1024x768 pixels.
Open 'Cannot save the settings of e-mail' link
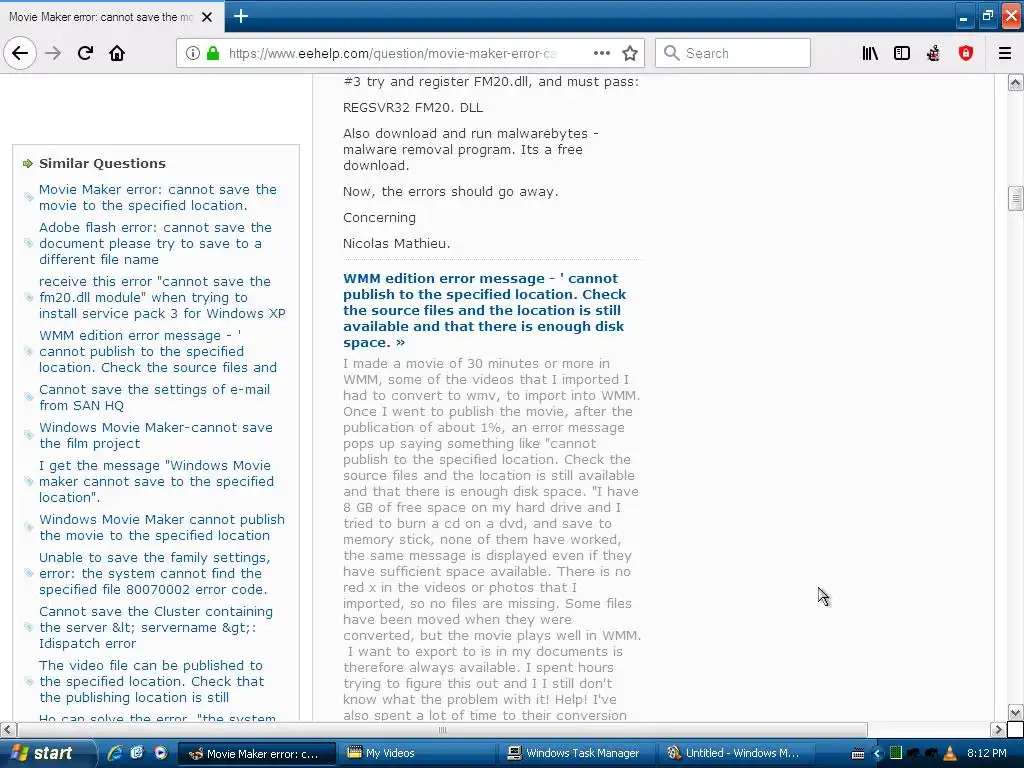tap(154, 397)
